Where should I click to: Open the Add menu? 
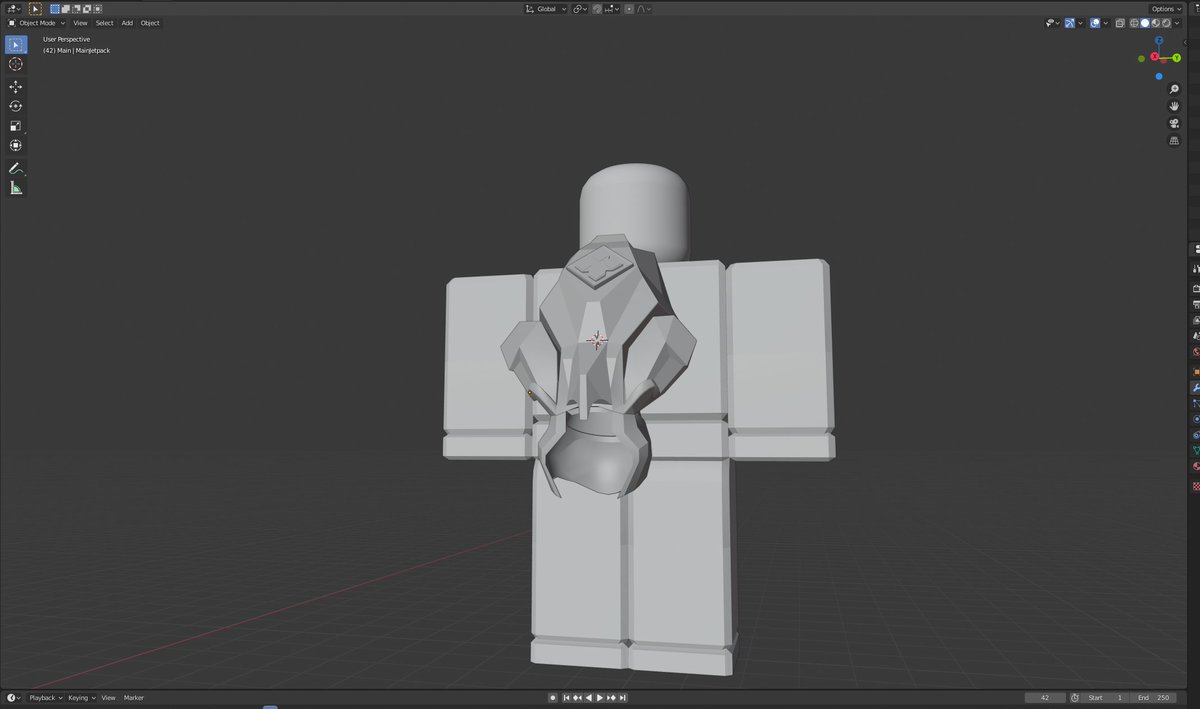click(x=127, y=23)
